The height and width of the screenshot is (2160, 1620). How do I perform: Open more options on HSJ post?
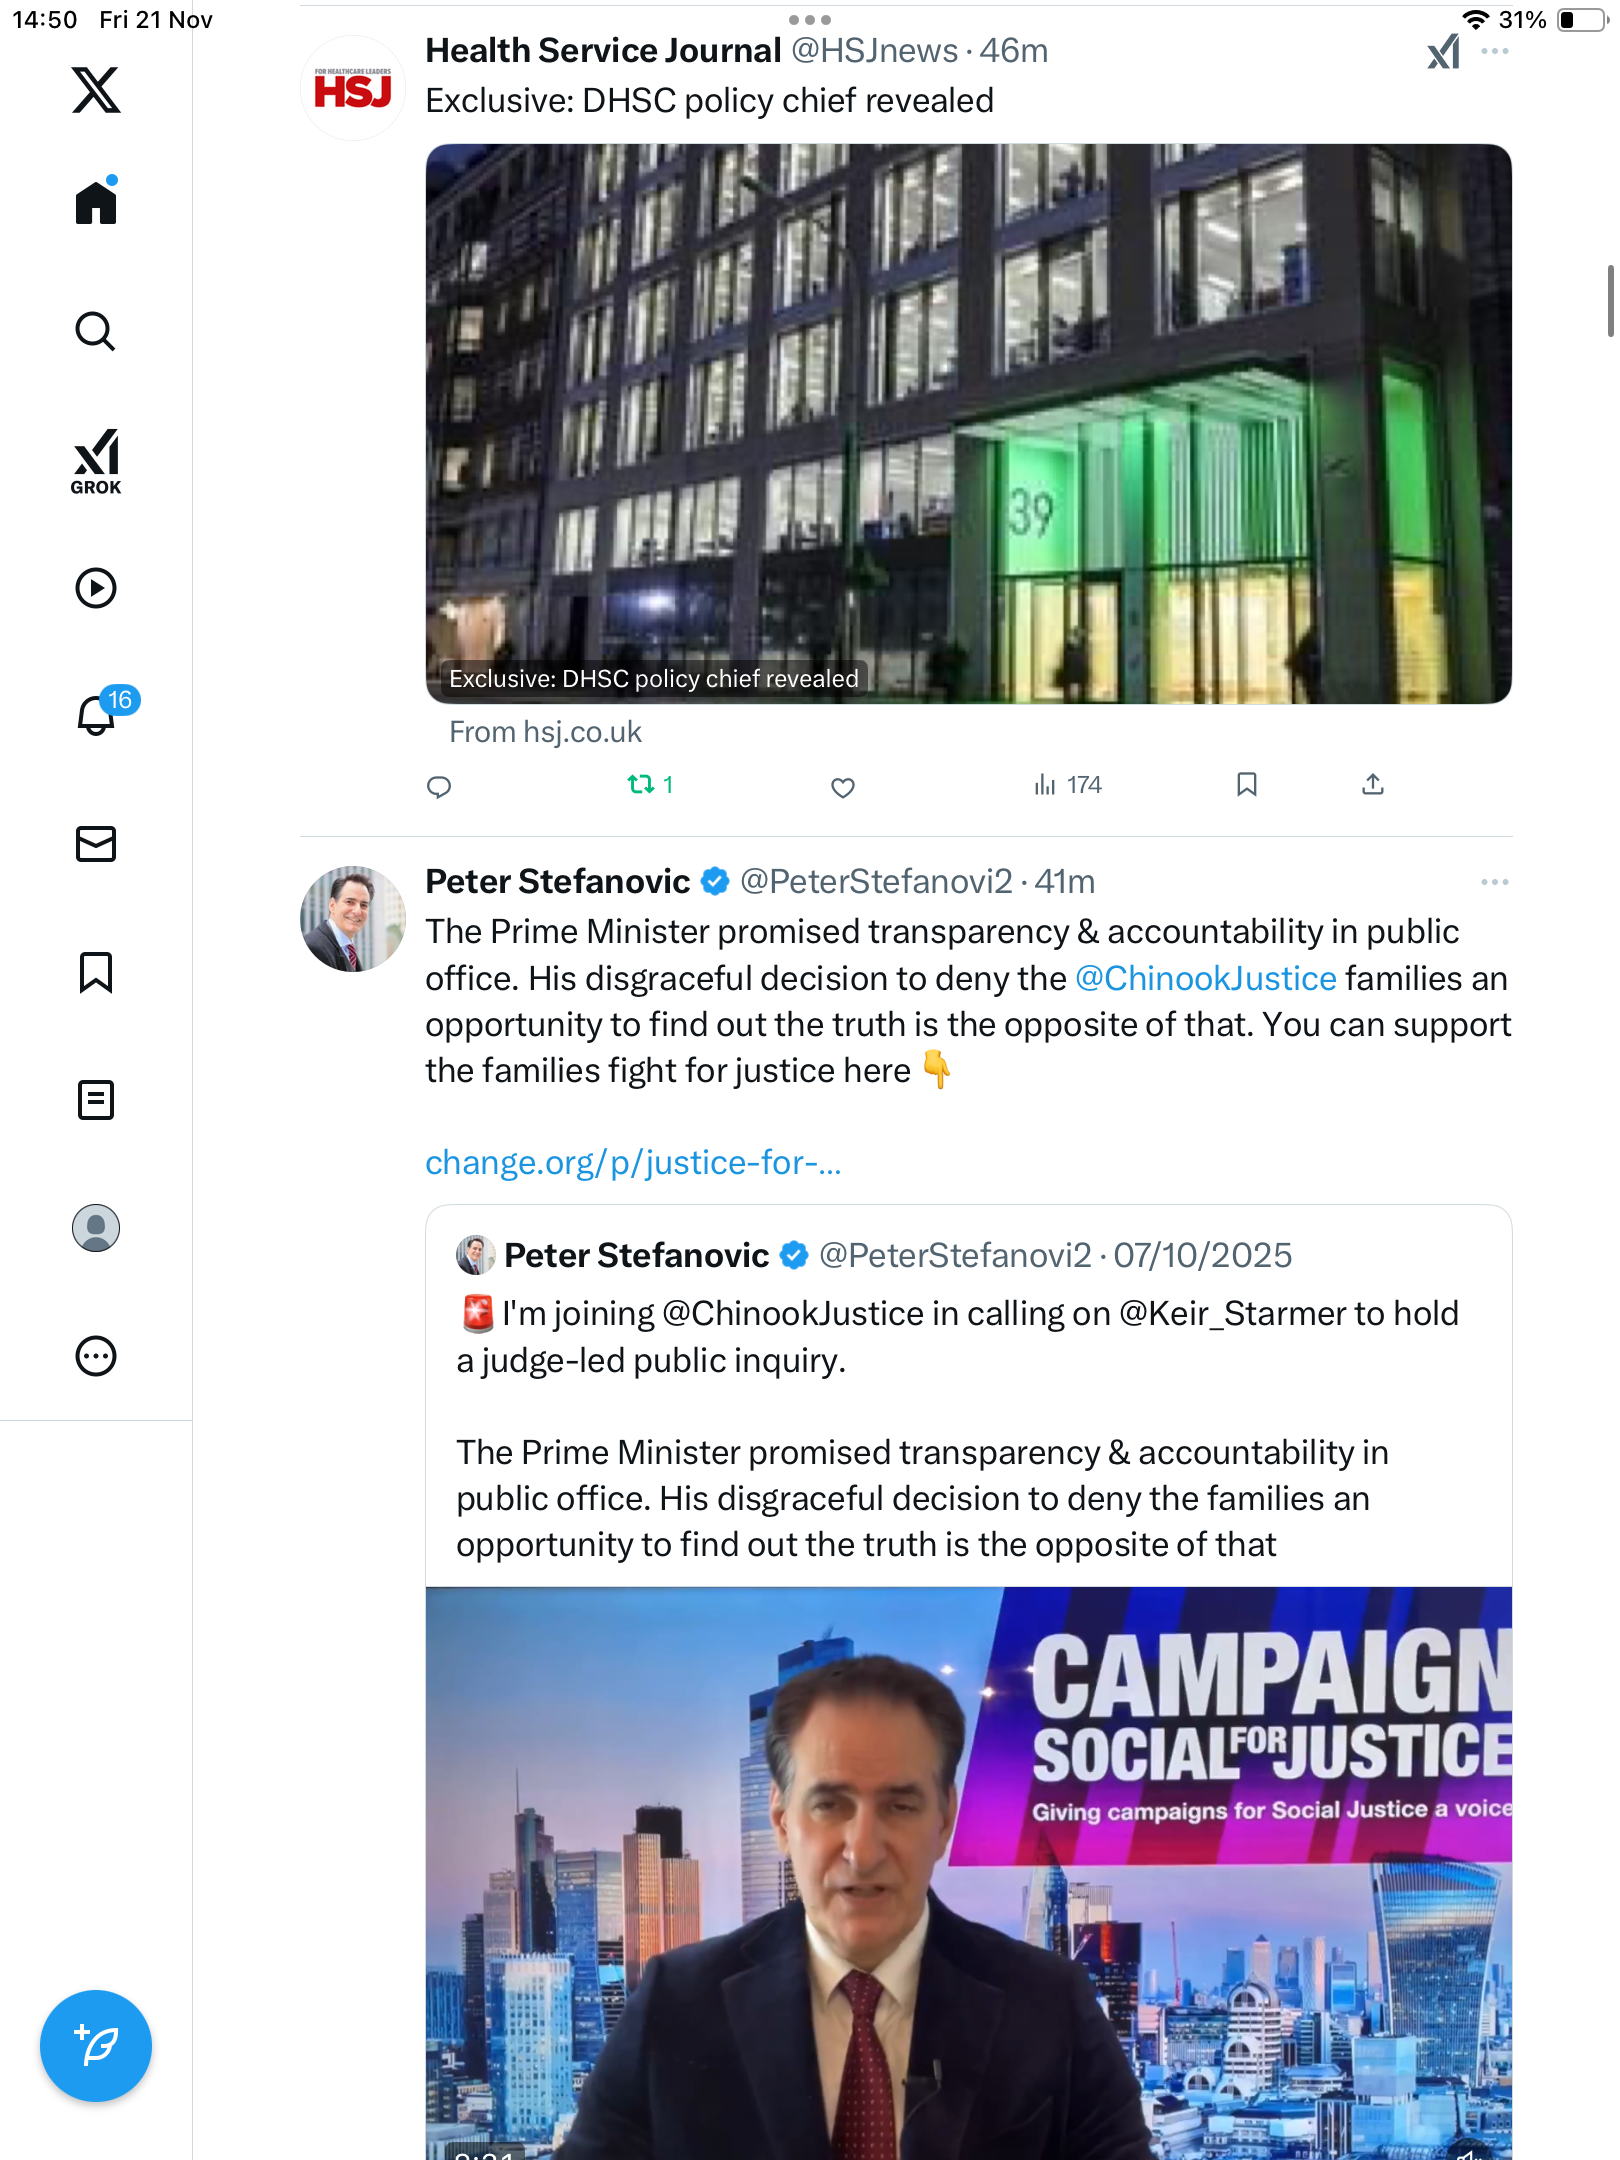(1495, 51)
